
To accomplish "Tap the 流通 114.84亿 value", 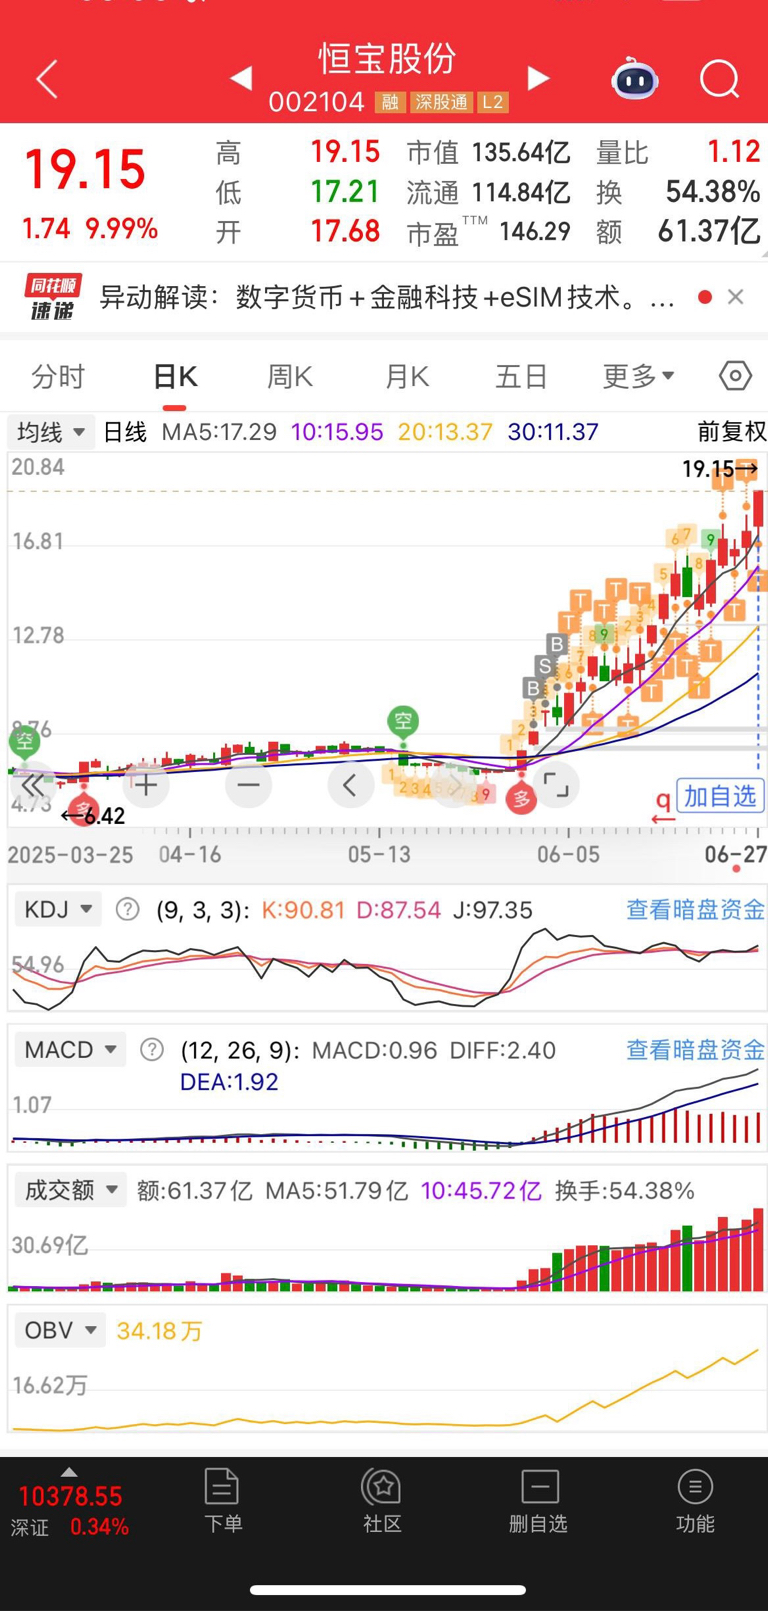I will [521, 192].
